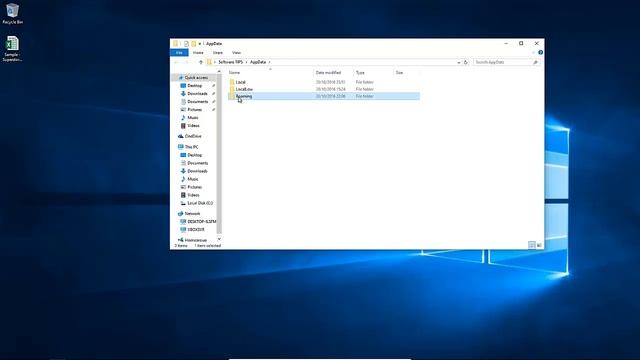Switch to the Share ribbon tab
The image size is (640, 360).
(x=218, y=53)
